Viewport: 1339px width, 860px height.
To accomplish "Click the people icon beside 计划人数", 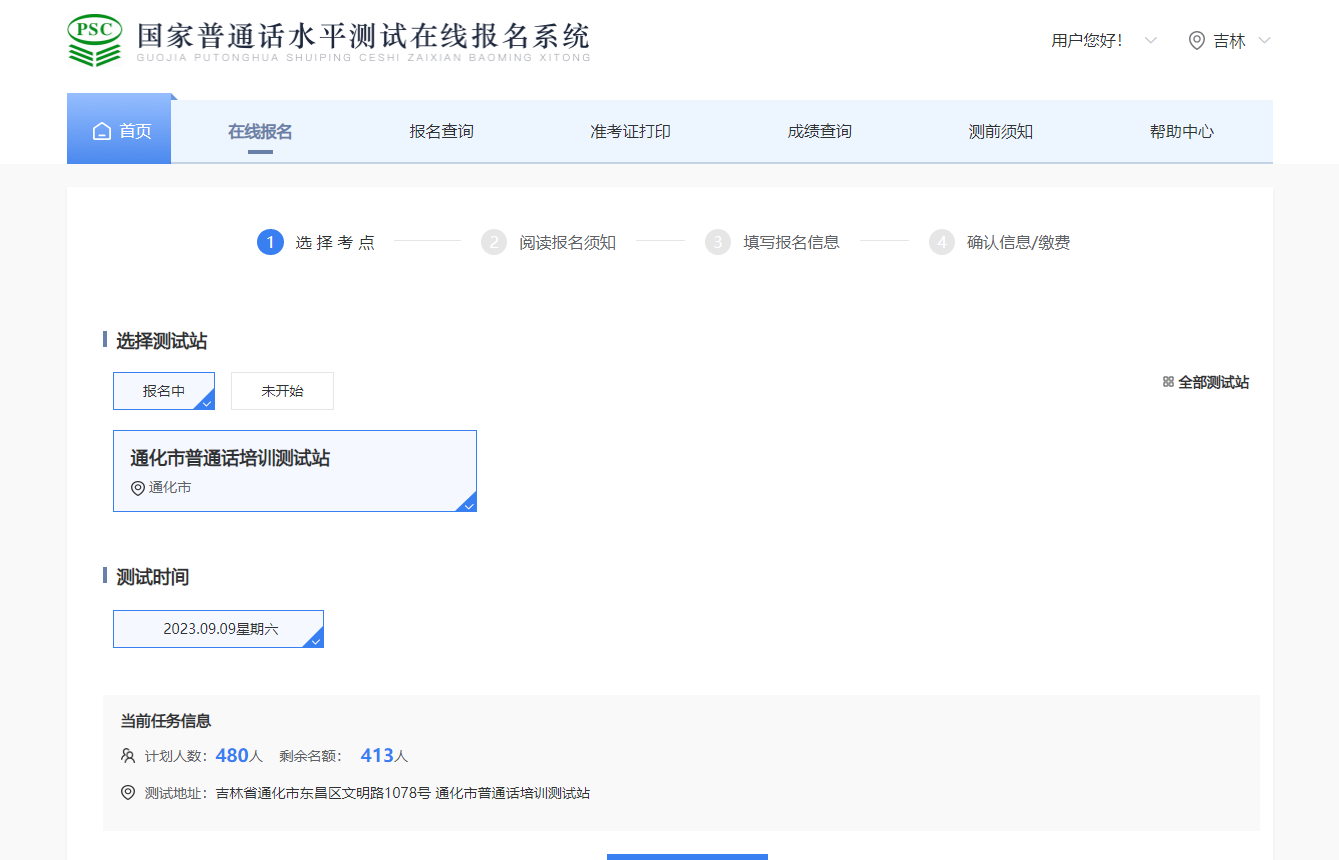I will [x=128, y=756].
